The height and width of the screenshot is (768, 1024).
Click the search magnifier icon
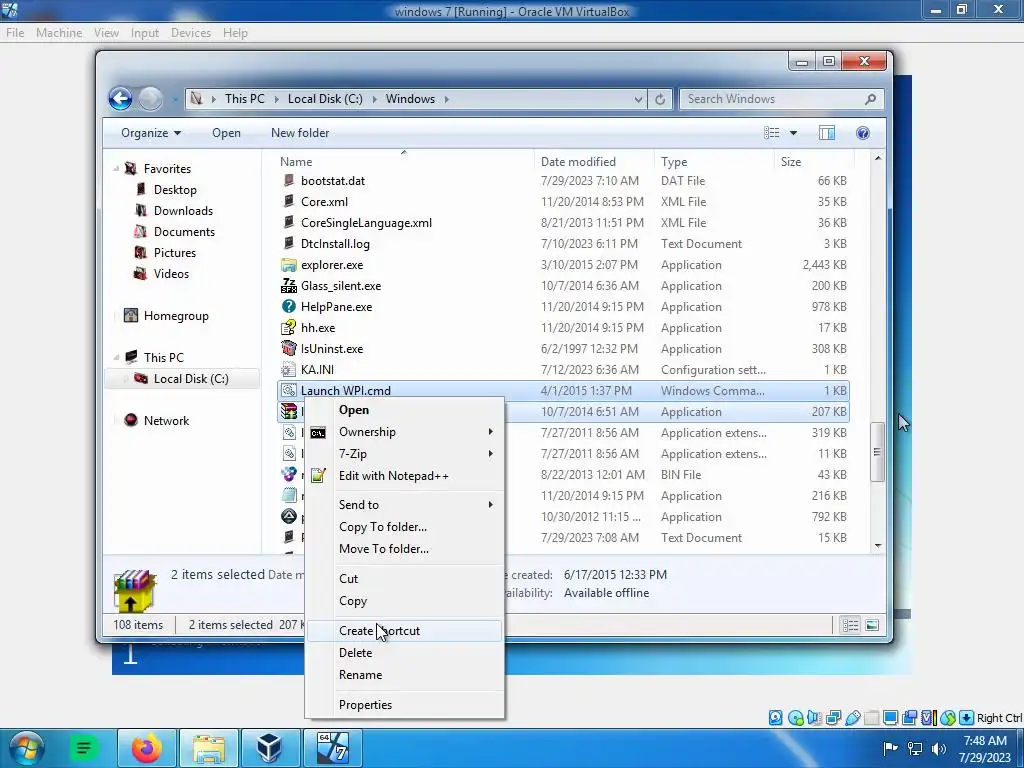click(870, 99)
